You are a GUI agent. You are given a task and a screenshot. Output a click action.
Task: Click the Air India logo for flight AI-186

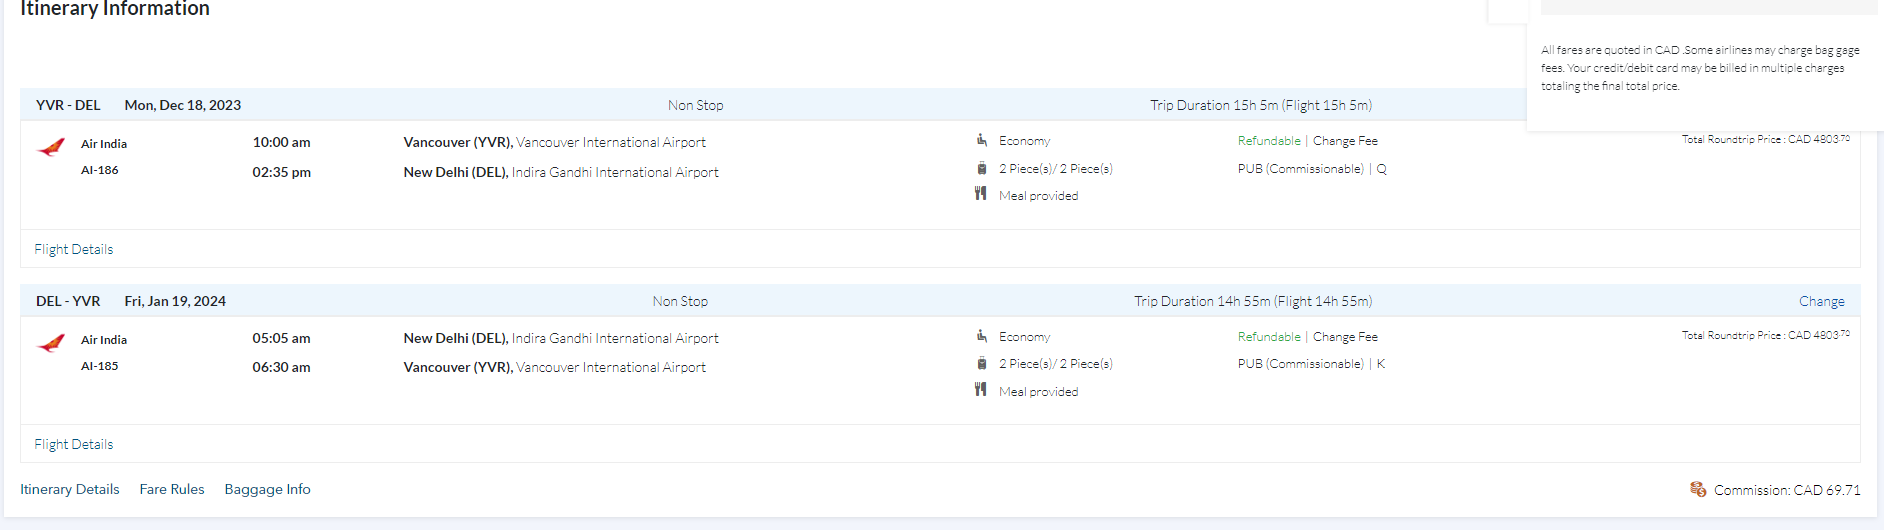tap(51, 147)
